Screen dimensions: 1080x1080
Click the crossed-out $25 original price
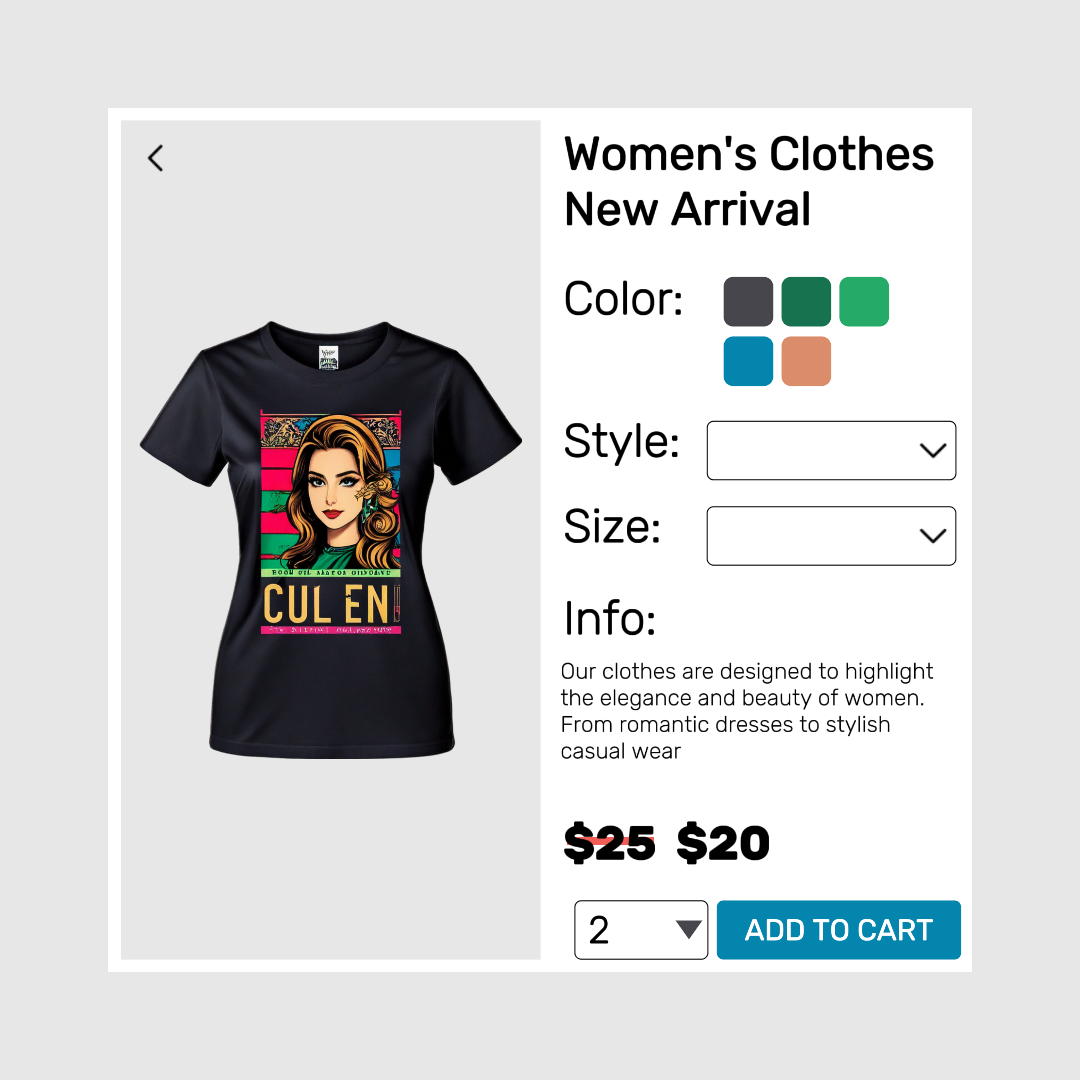(x=609, y=844)
